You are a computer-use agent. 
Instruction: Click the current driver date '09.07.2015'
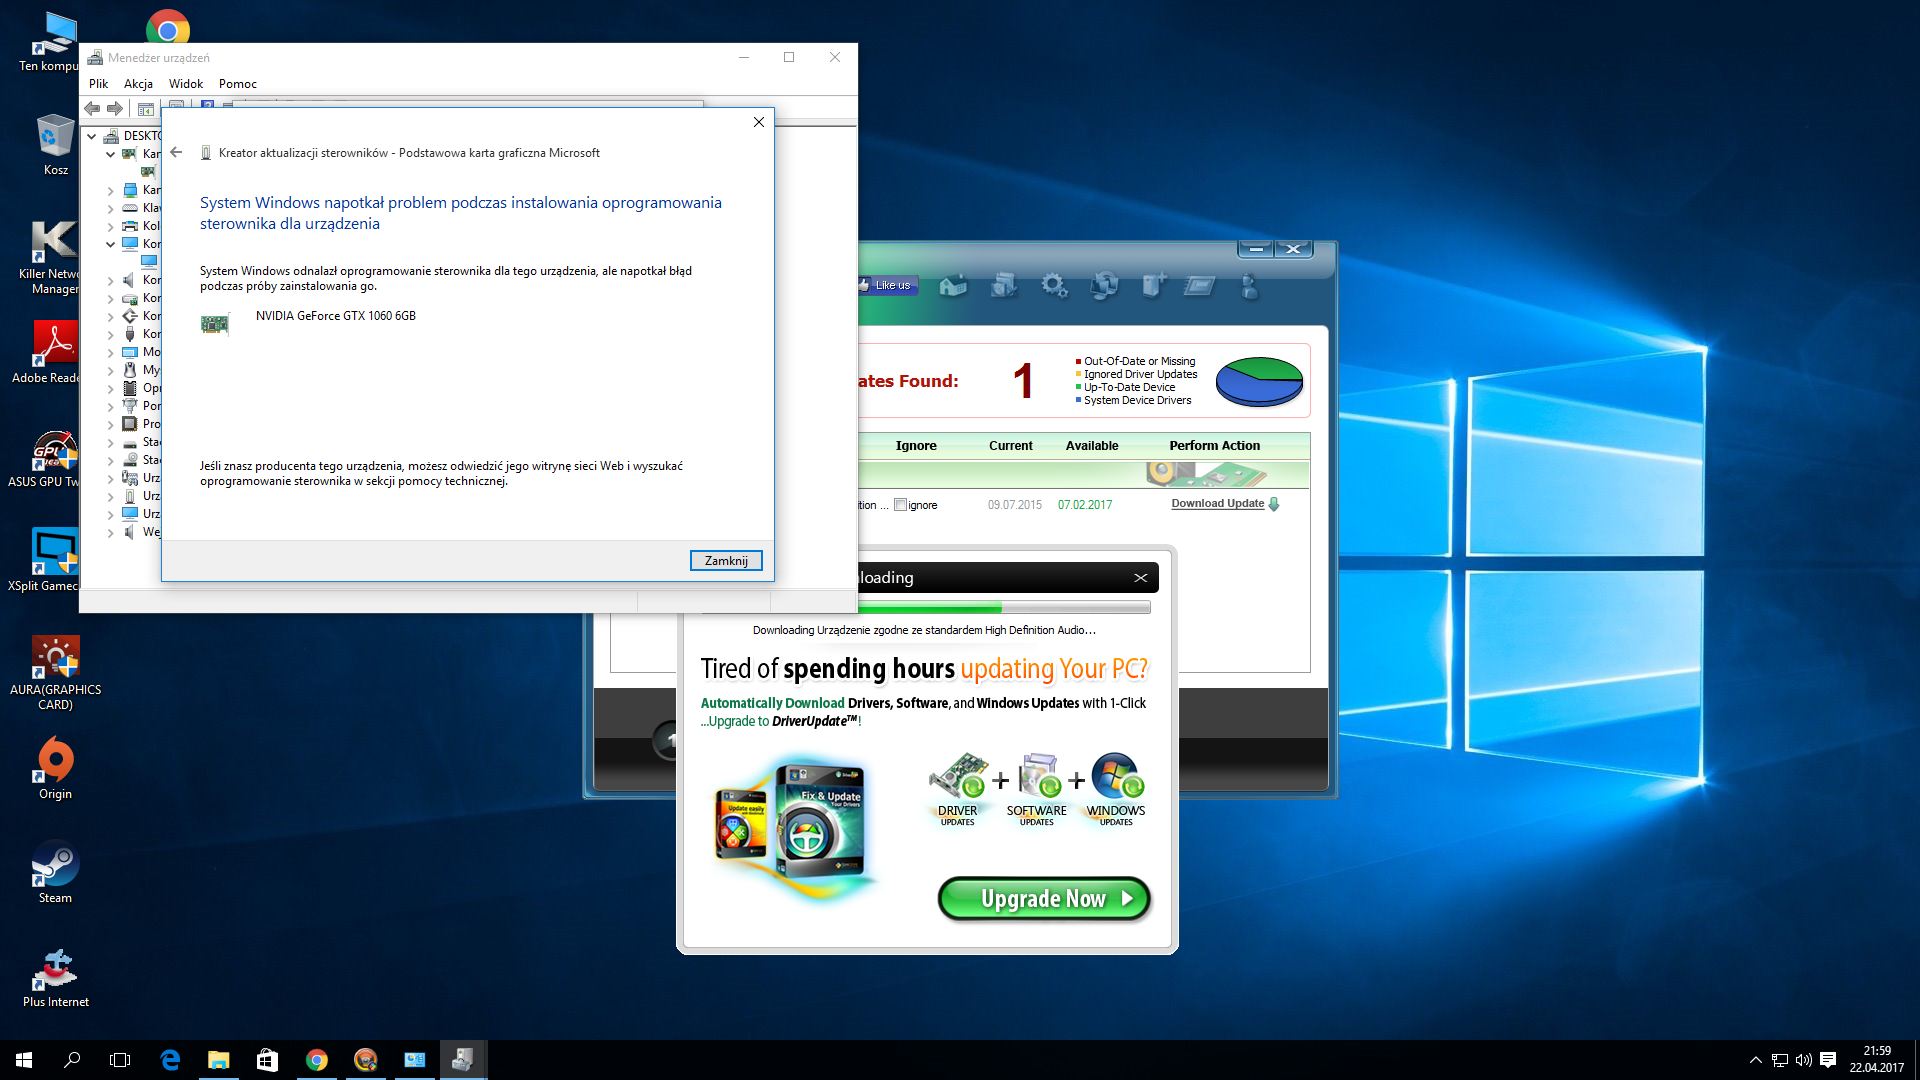pyautogui.click(x=1015, y=505)
